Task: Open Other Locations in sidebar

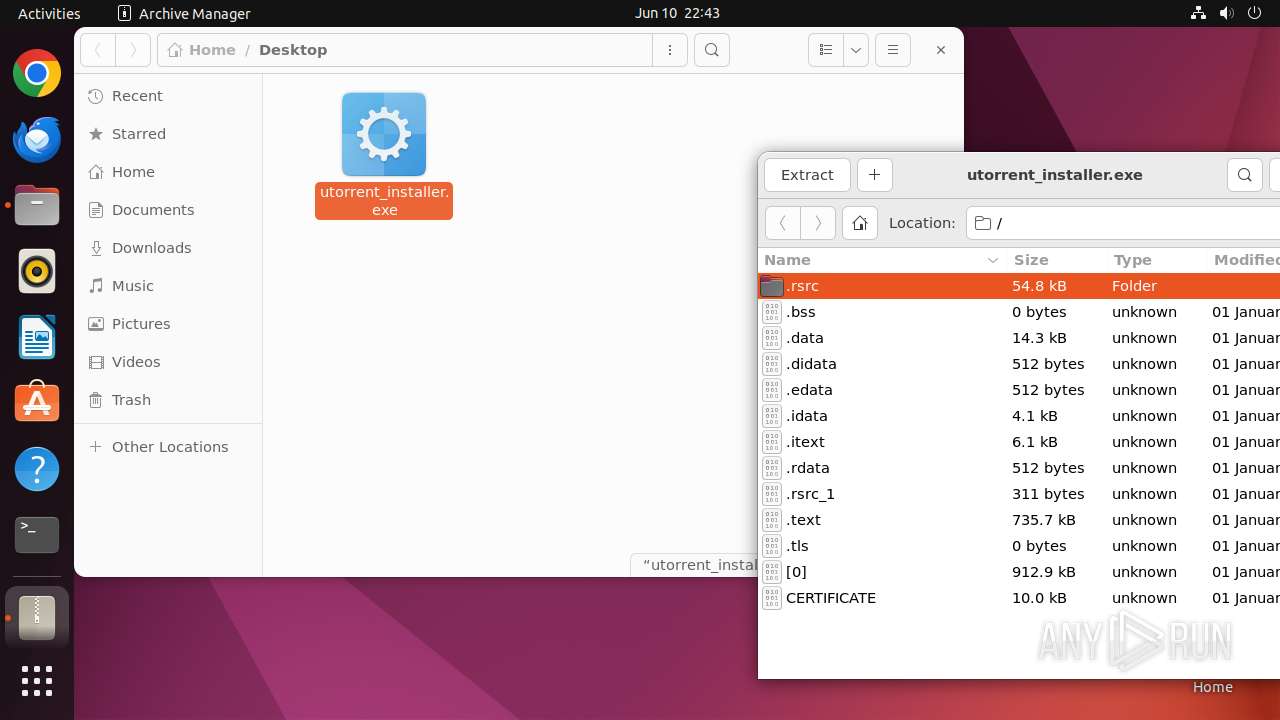Action: tap(168, 447)
